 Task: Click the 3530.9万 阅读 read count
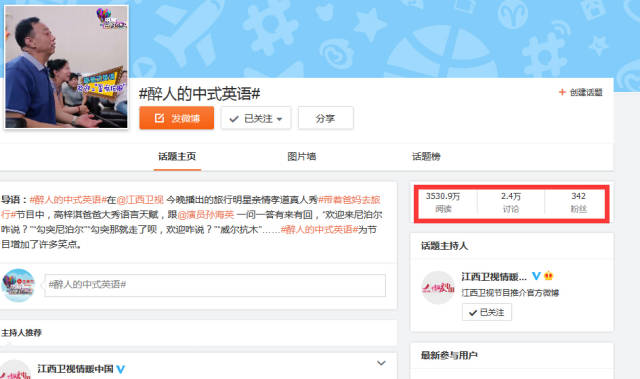[x=443, y=202]
